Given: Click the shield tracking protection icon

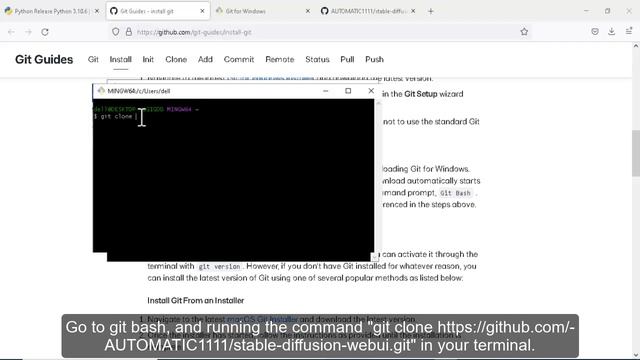Looking at the screenshot, I should click(116, 32).
